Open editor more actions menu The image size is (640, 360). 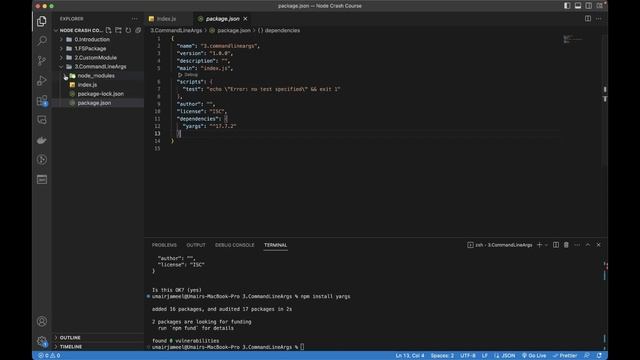[x=598, y=19]
